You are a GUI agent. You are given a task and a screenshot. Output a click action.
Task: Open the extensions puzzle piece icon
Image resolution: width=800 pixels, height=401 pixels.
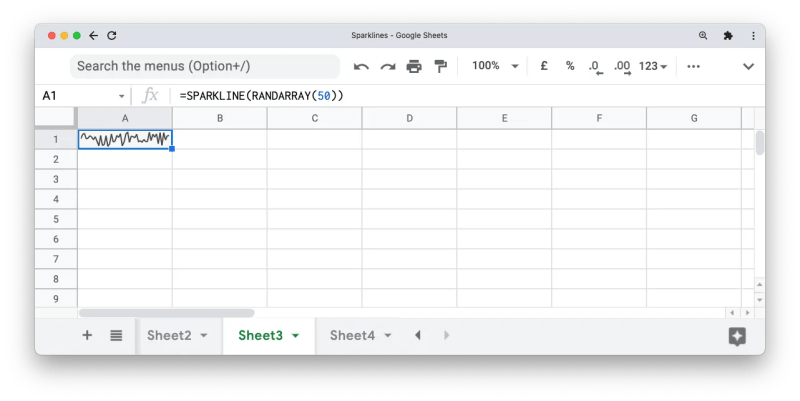coord(728,35)
